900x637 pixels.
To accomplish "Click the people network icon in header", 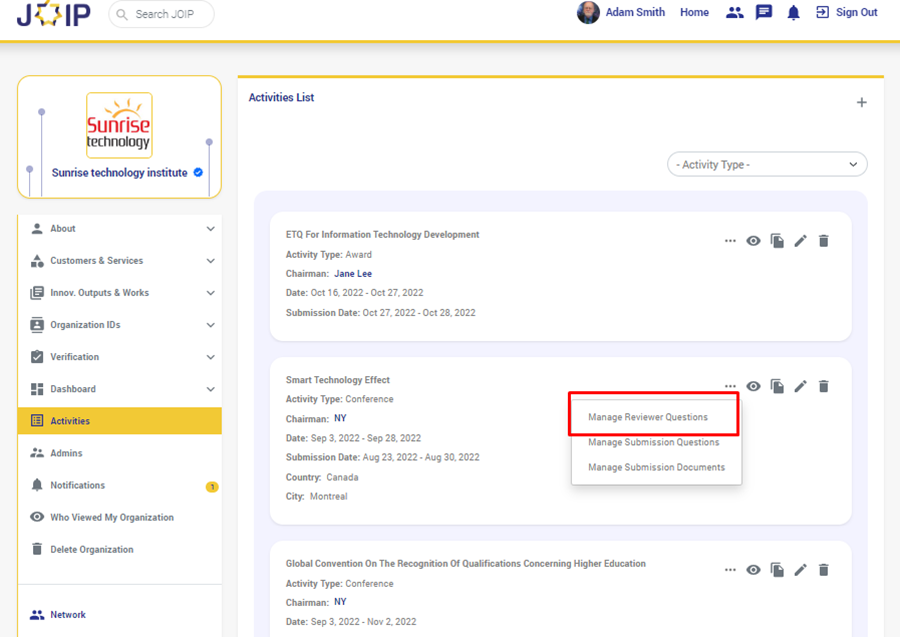I will 735,13.
